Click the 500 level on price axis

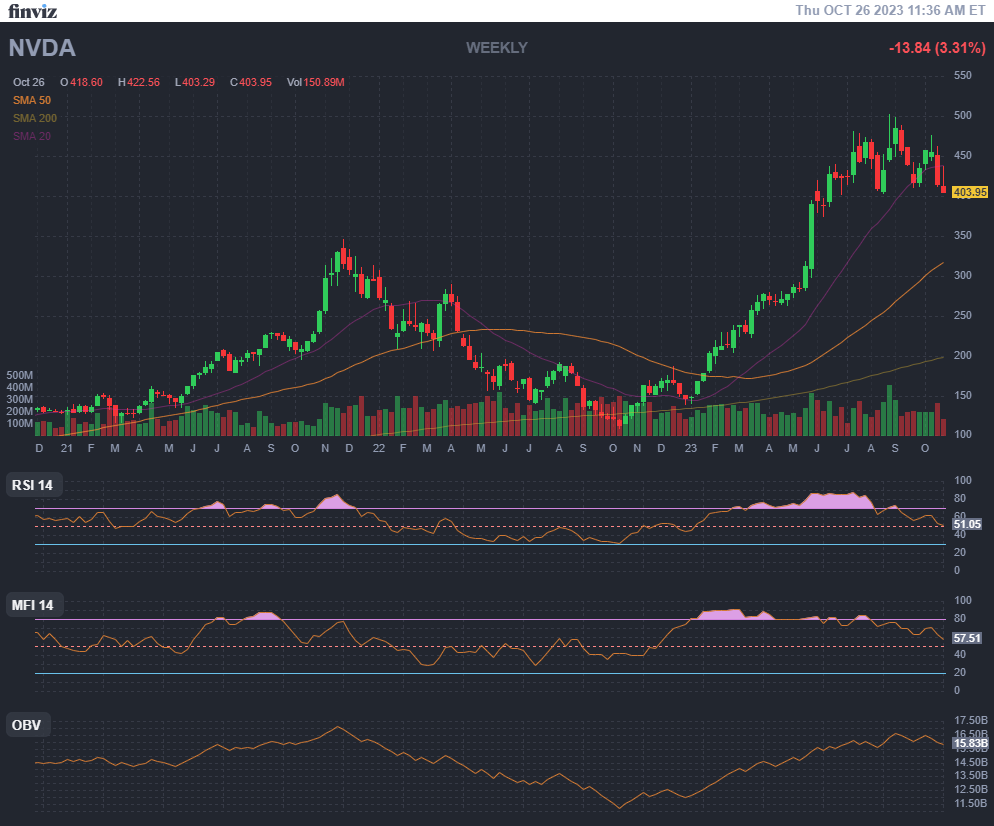962,115
